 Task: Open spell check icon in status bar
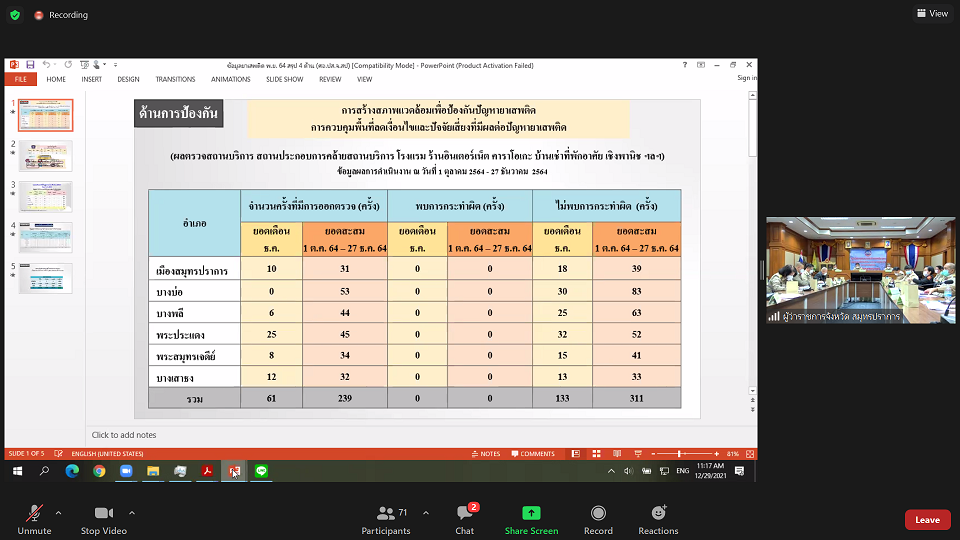pyautogui.click(x=58, y=454)
